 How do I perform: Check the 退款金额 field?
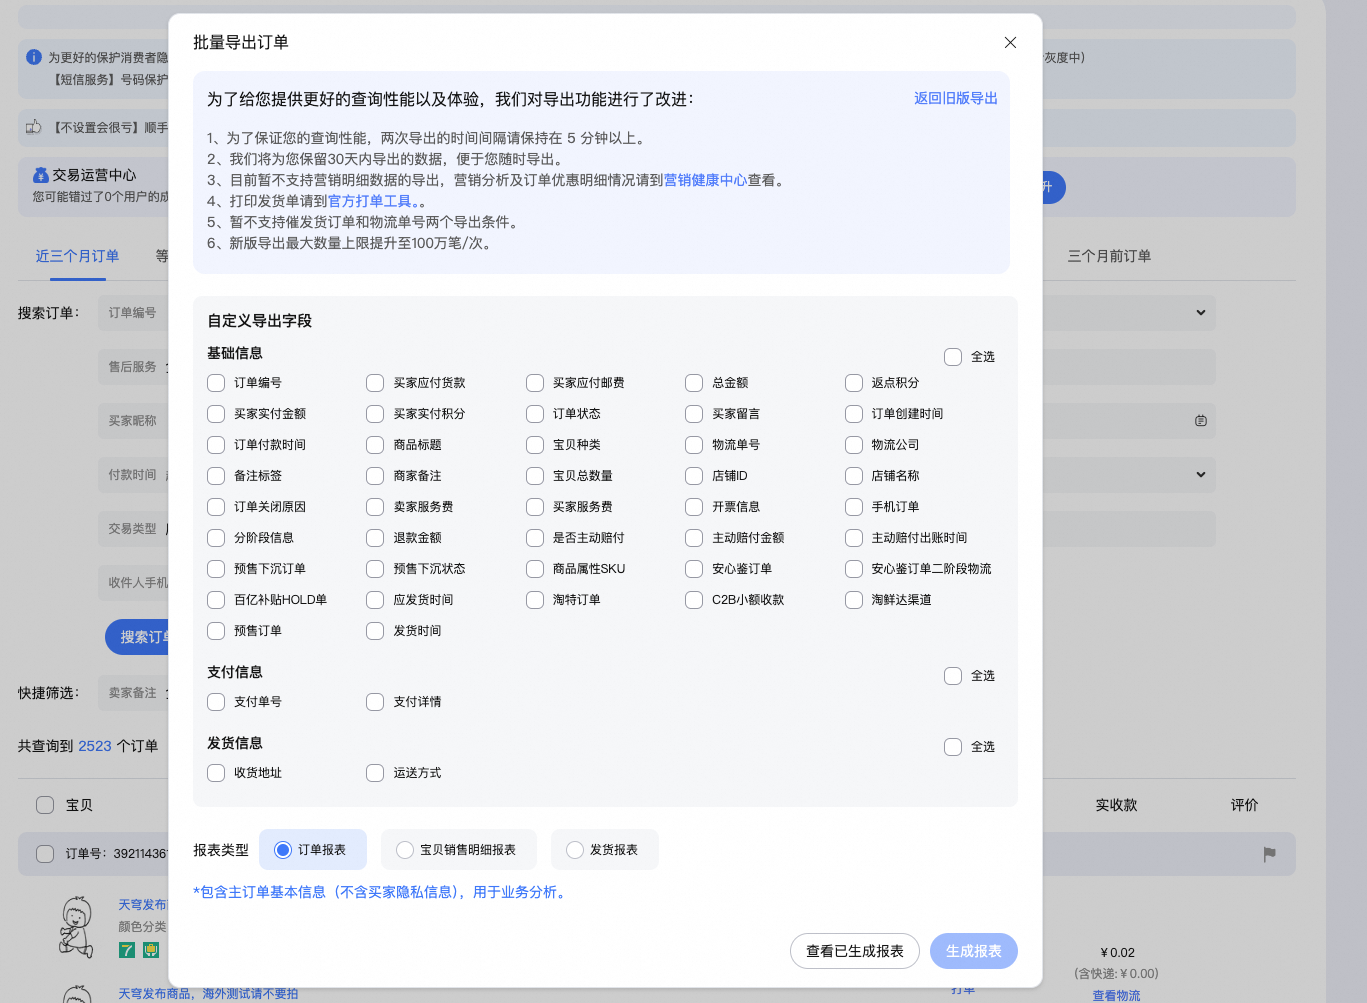click(375, 538)
